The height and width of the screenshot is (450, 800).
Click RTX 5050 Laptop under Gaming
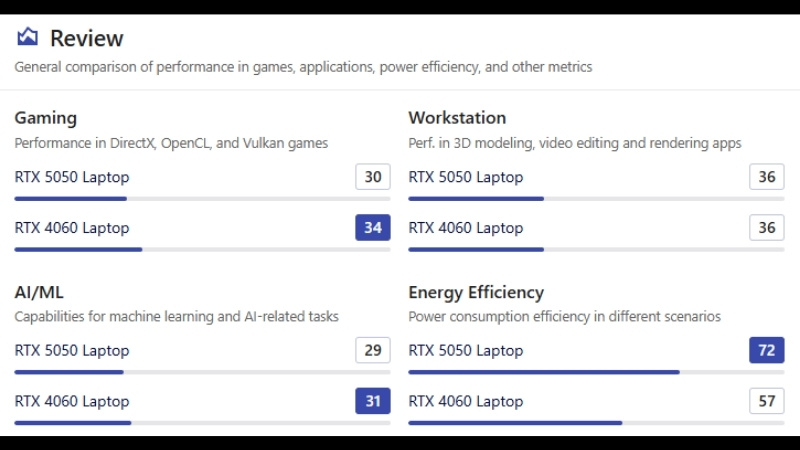click(x=72, y=177)
